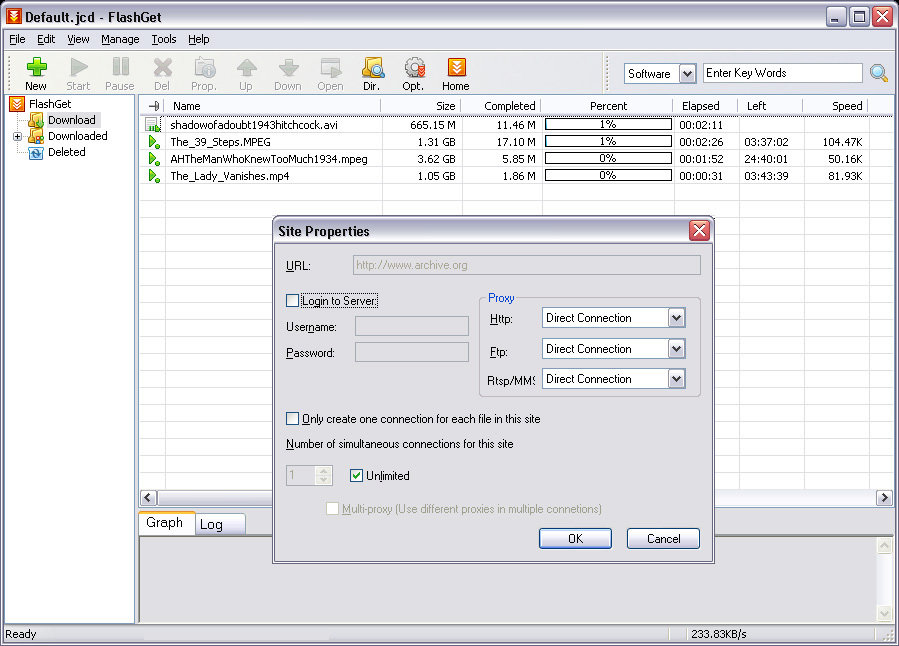Open the Edit menu
The image size is (899, 646).
46,39
